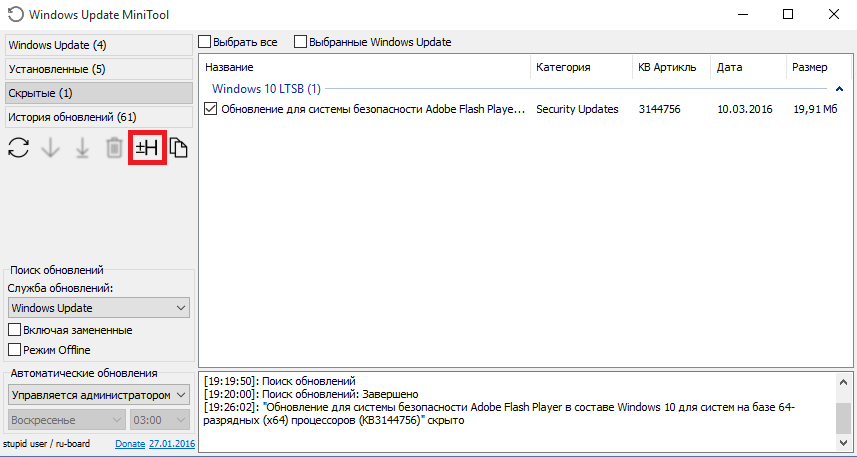Open the 'Служба обновлений' dropdown
Screen dimensions: 857x457
[98, 308]
